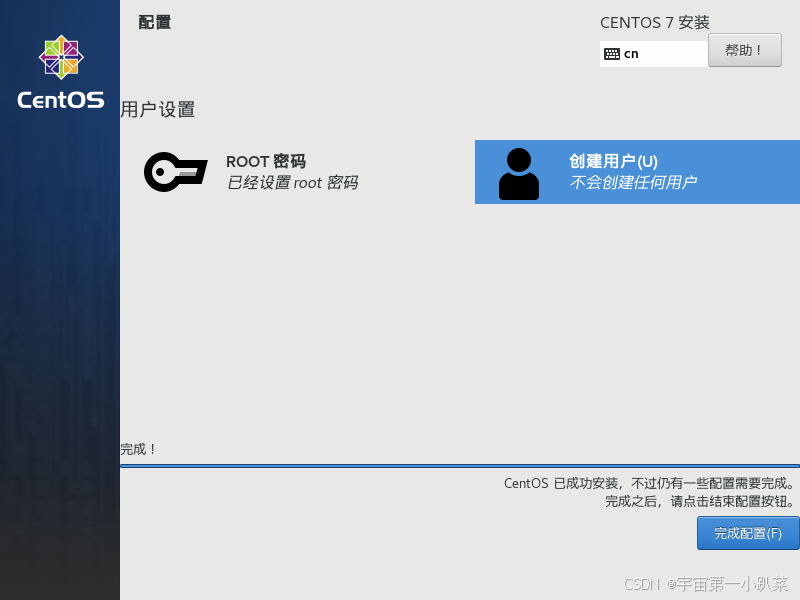This screenshot has height=600, width=800.
Task: Click the installation progress bar
Action: pyautogui.click(x=460, y=466)
